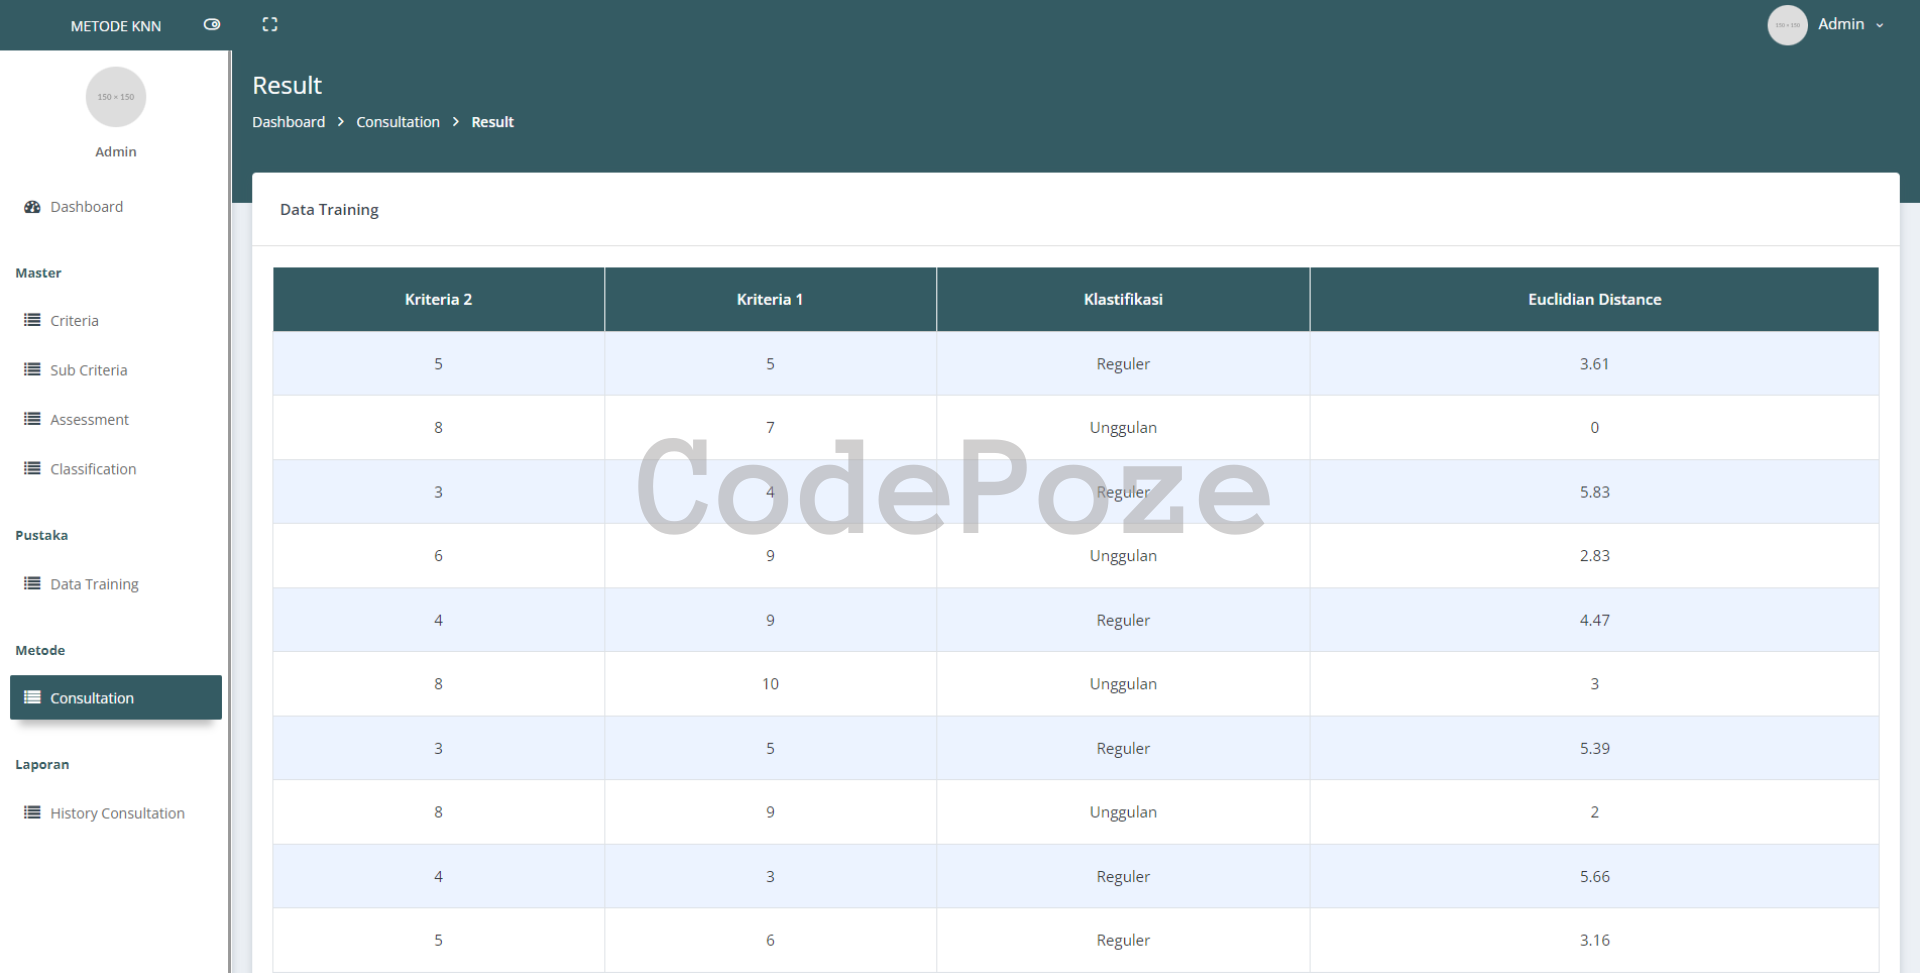Click the list icon beside Classification
The height and width of the screenshot is (973, 1920).
click(x=32, y=468)
